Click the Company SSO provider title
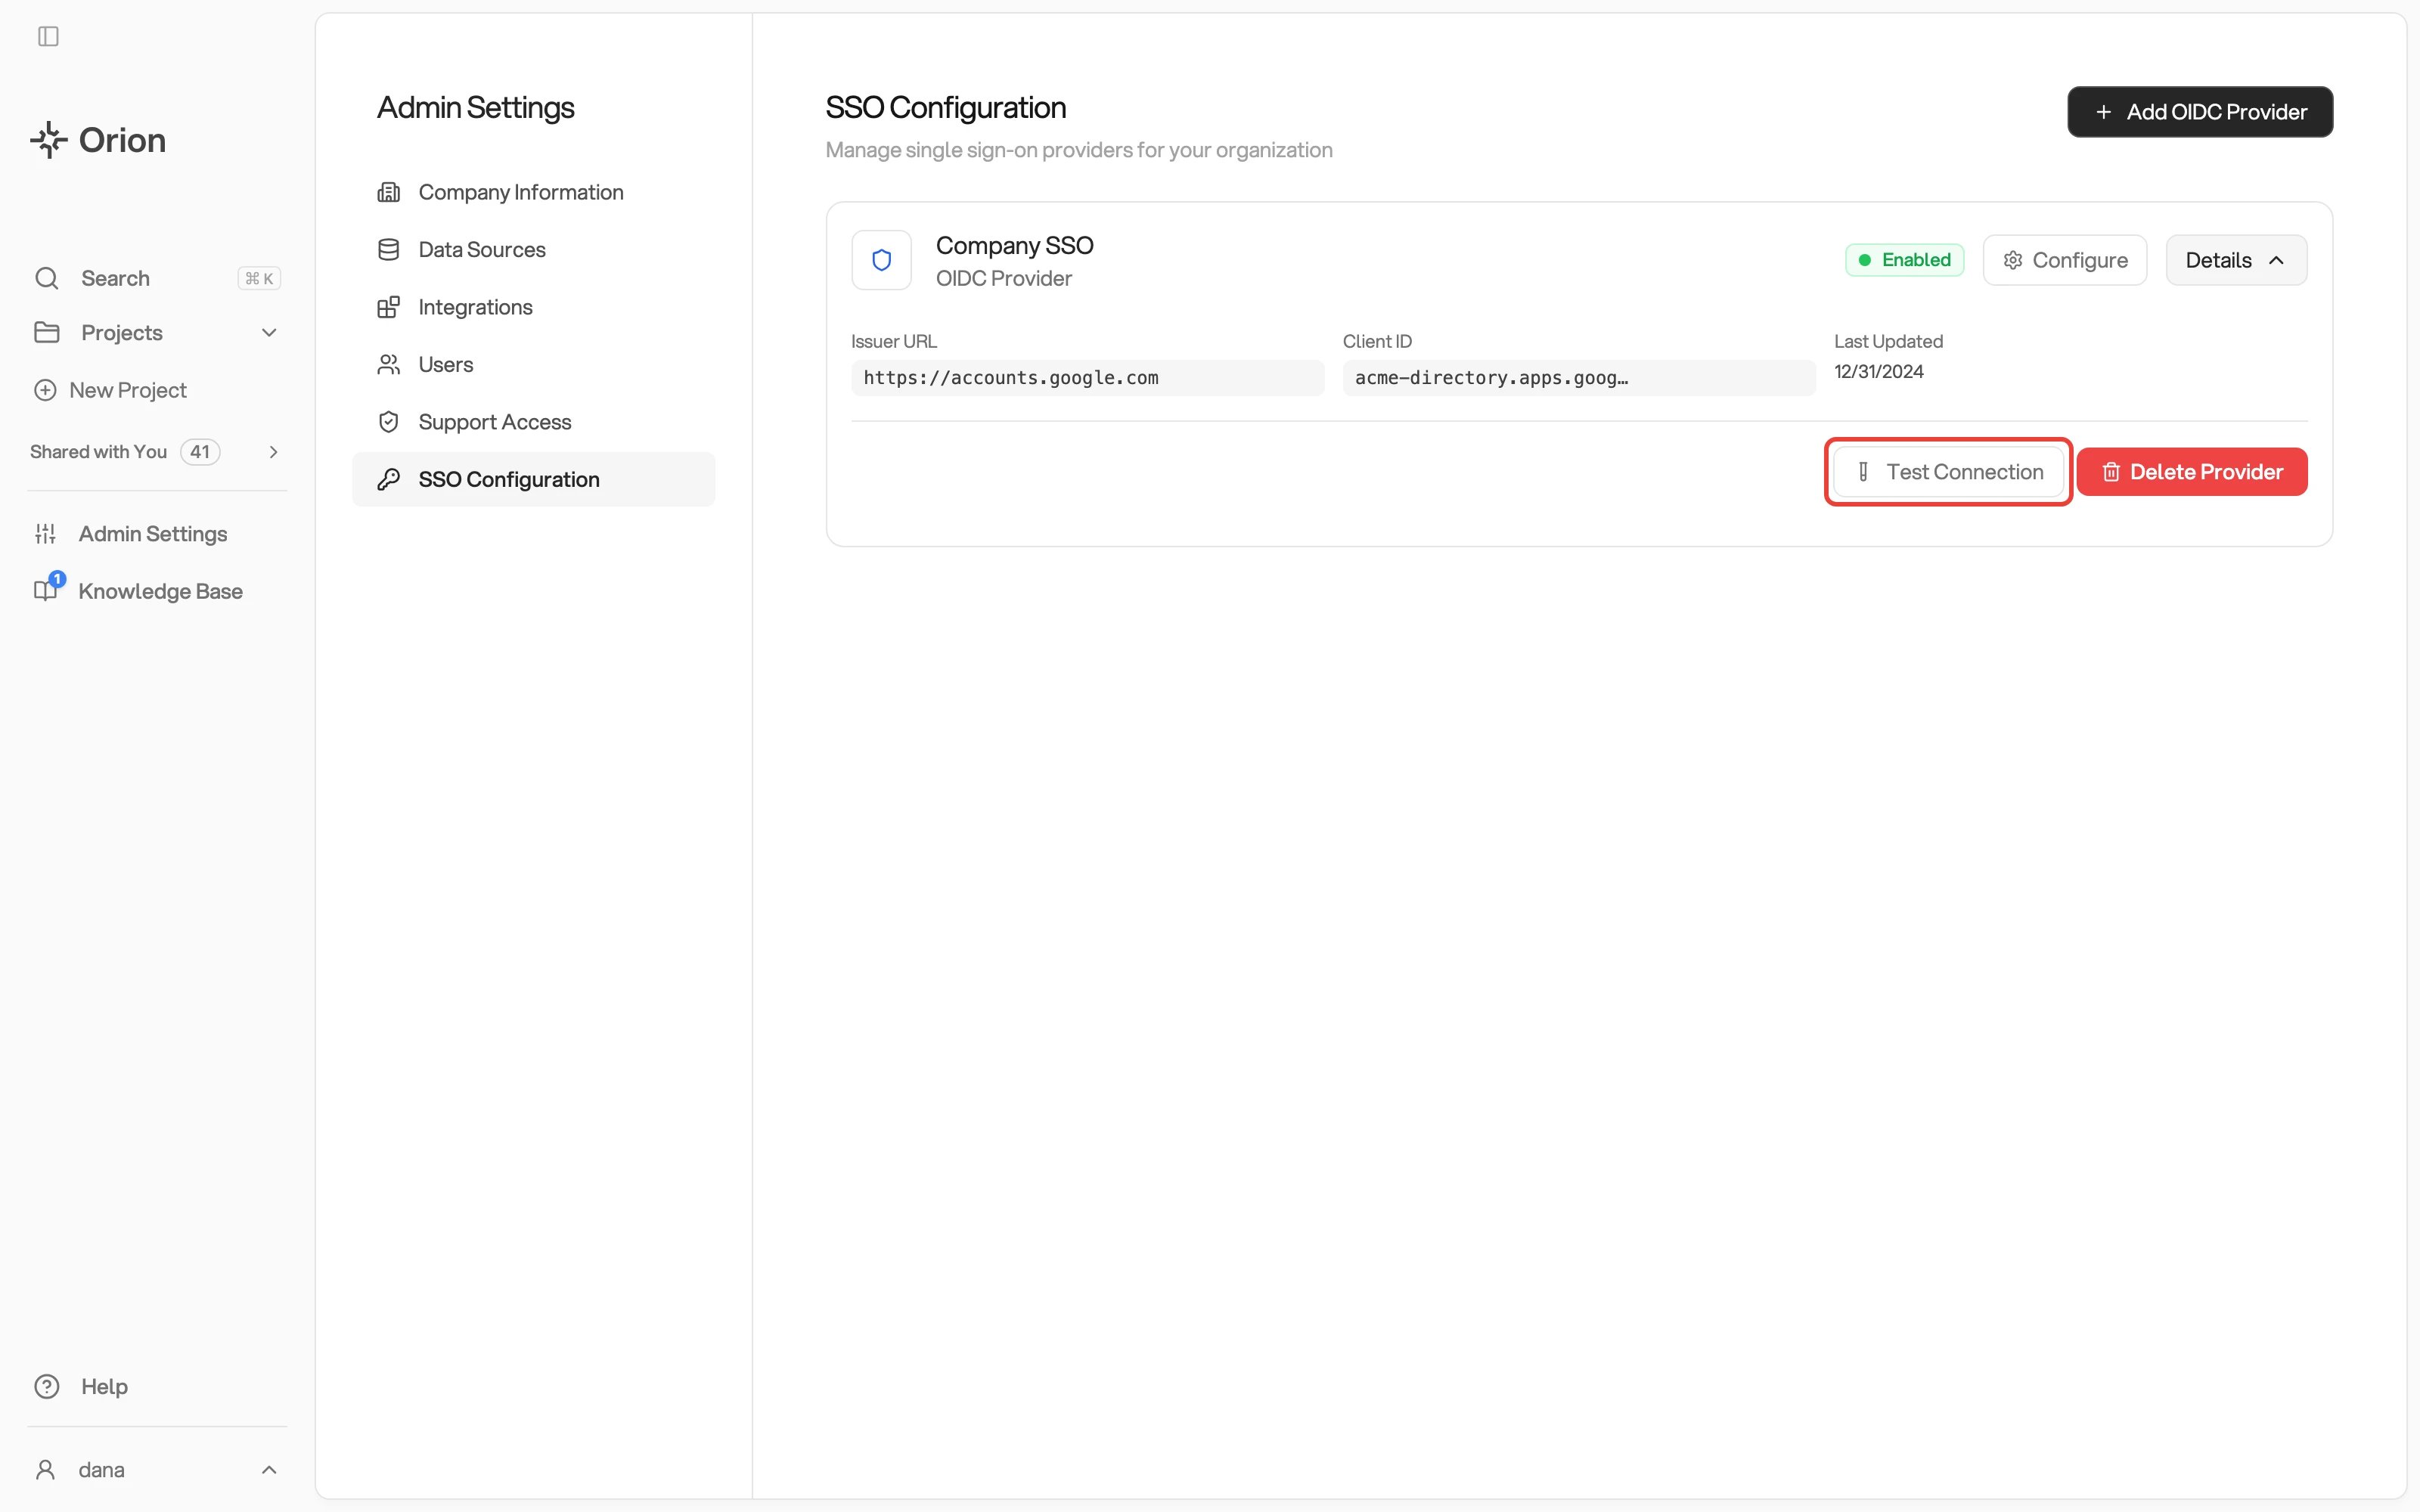Image resolution: width=2420 pixels, height=1512 pixels. click(1014, 245)
